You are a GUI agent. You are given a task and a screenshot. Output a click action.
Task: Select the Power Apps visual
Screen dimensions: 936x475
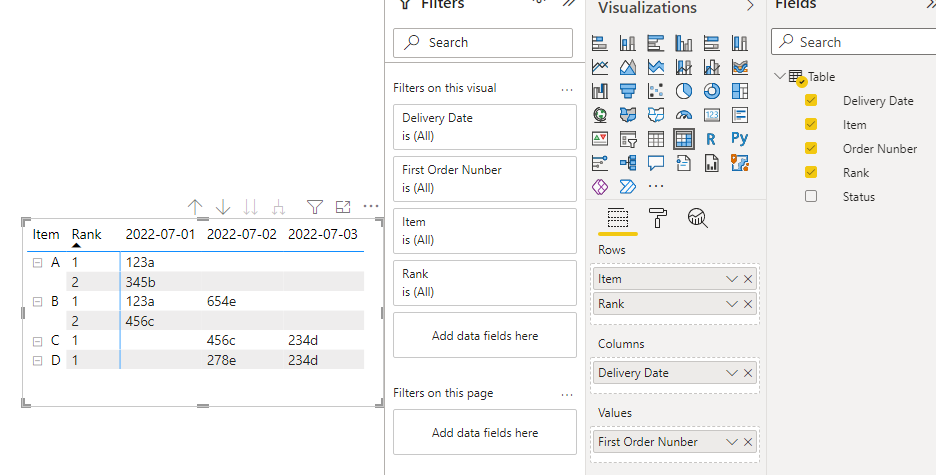coord(599,187)
